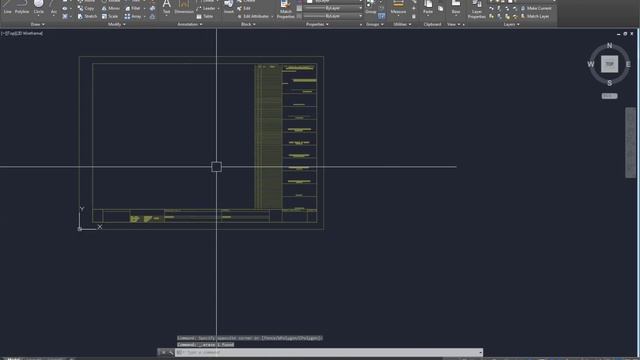Close the command line window

click(163, 352)
